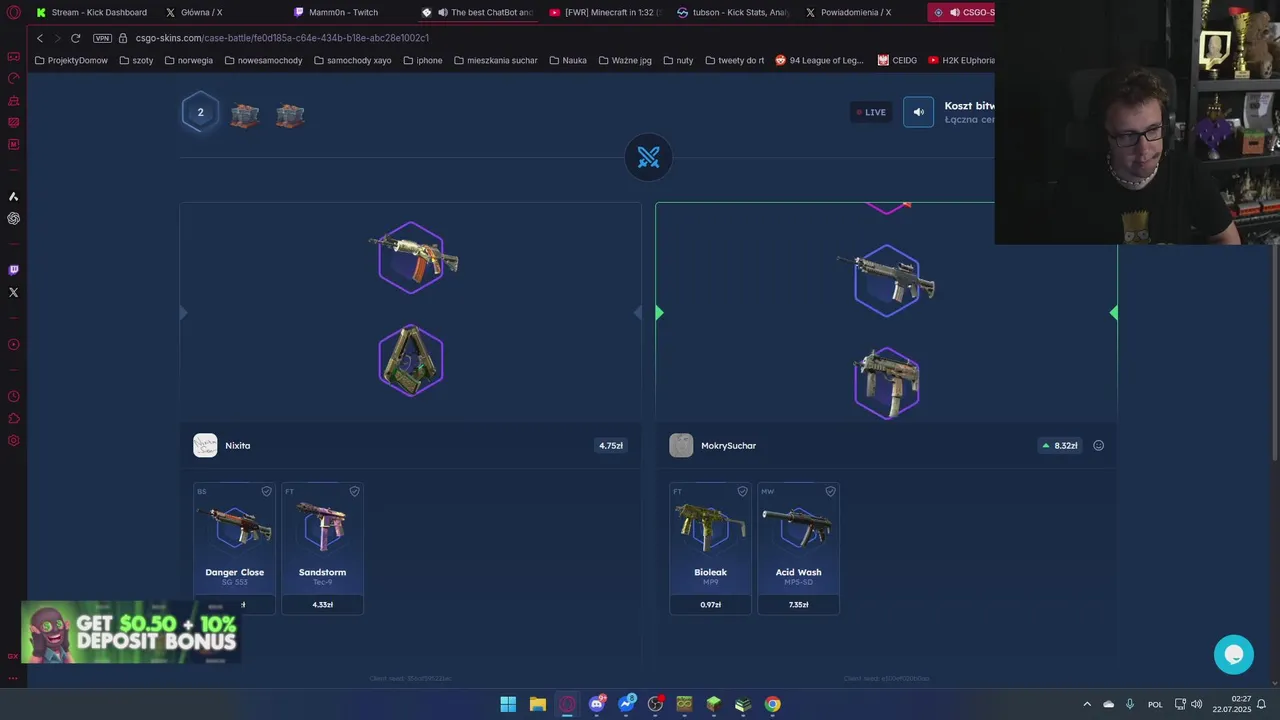This screenshot has height=720, width=1280.
Task: Open samochody xayo bookmarks folder
Action: (352, 60)
